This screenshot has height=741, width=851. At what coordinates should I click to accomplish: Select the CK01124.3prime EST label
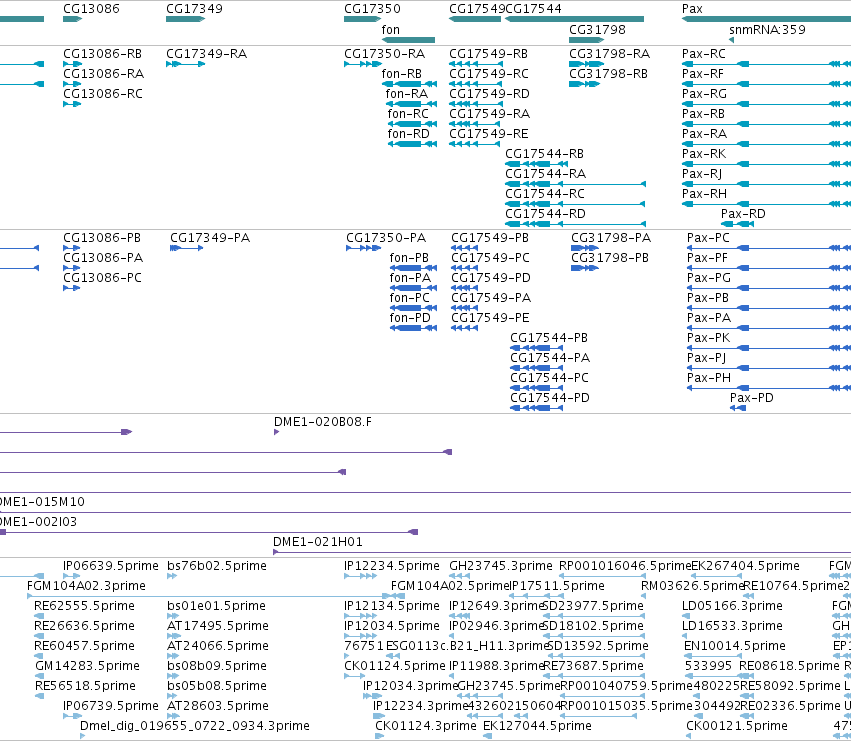tap(426, 726)
